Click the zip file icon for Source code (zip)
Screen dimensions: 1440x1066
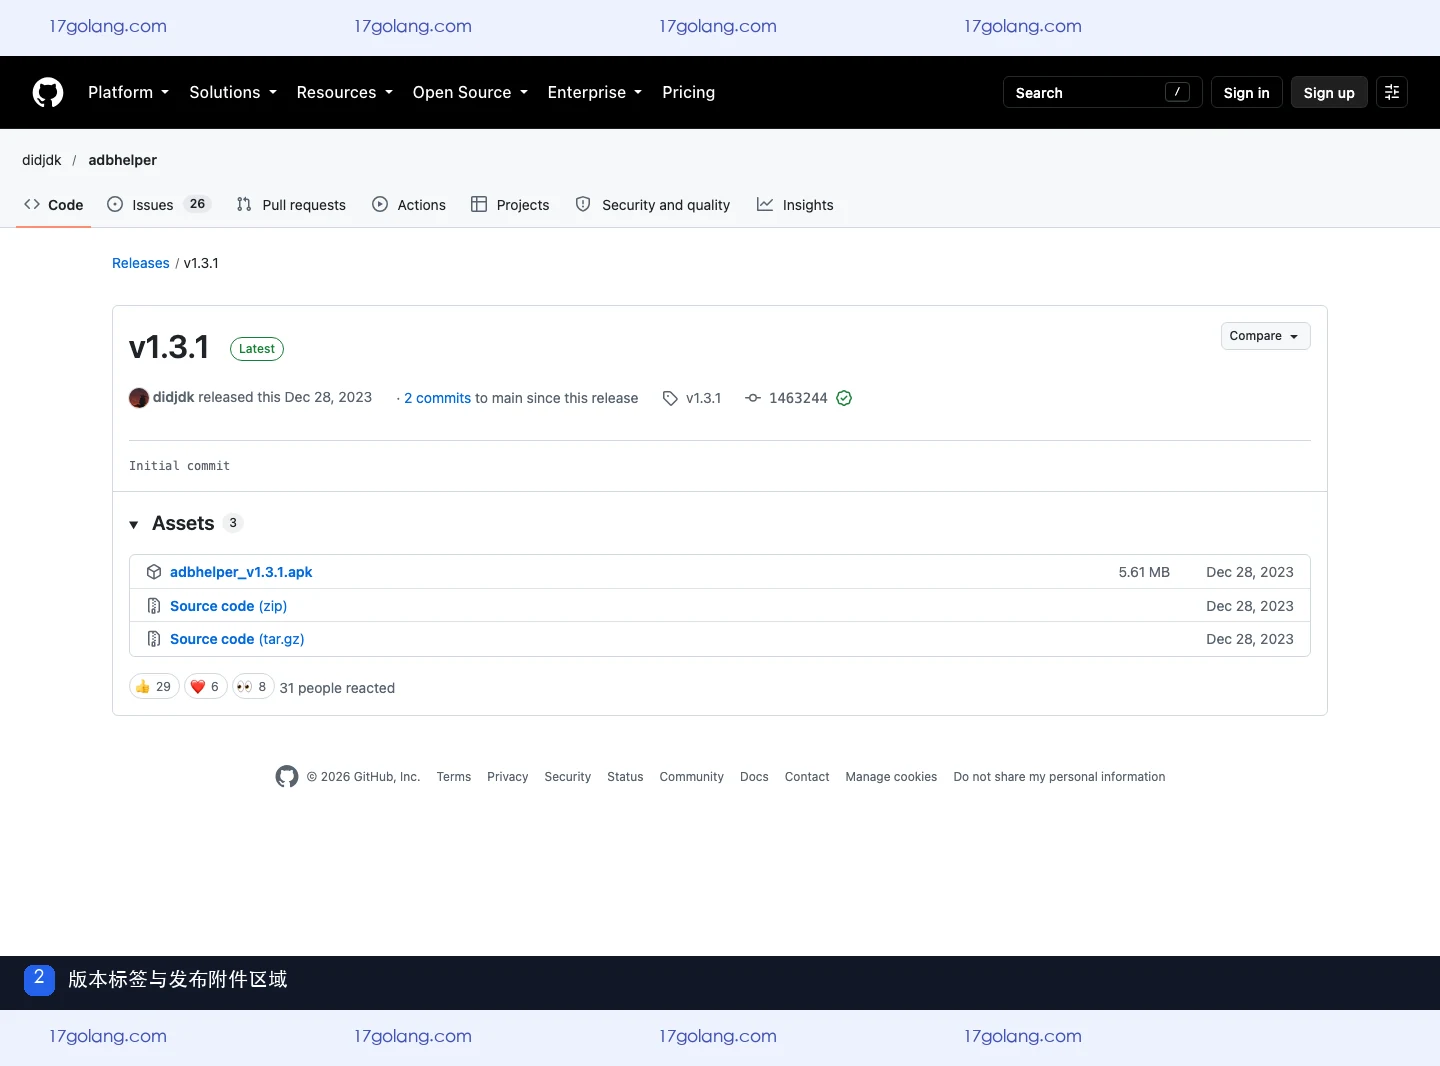click(154, 606)
